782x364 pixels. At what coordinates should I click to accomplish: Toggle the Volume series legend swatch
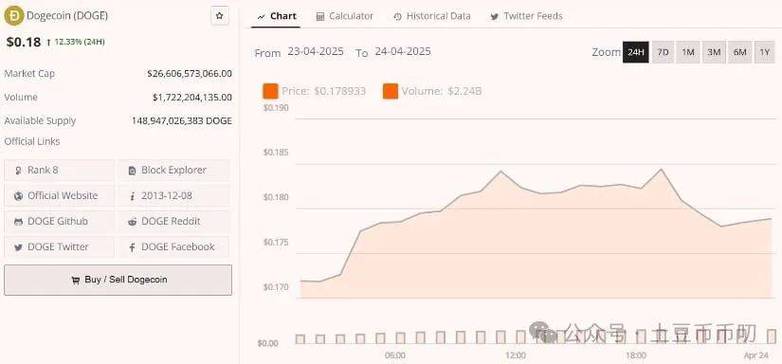click(x=391, y=91)
